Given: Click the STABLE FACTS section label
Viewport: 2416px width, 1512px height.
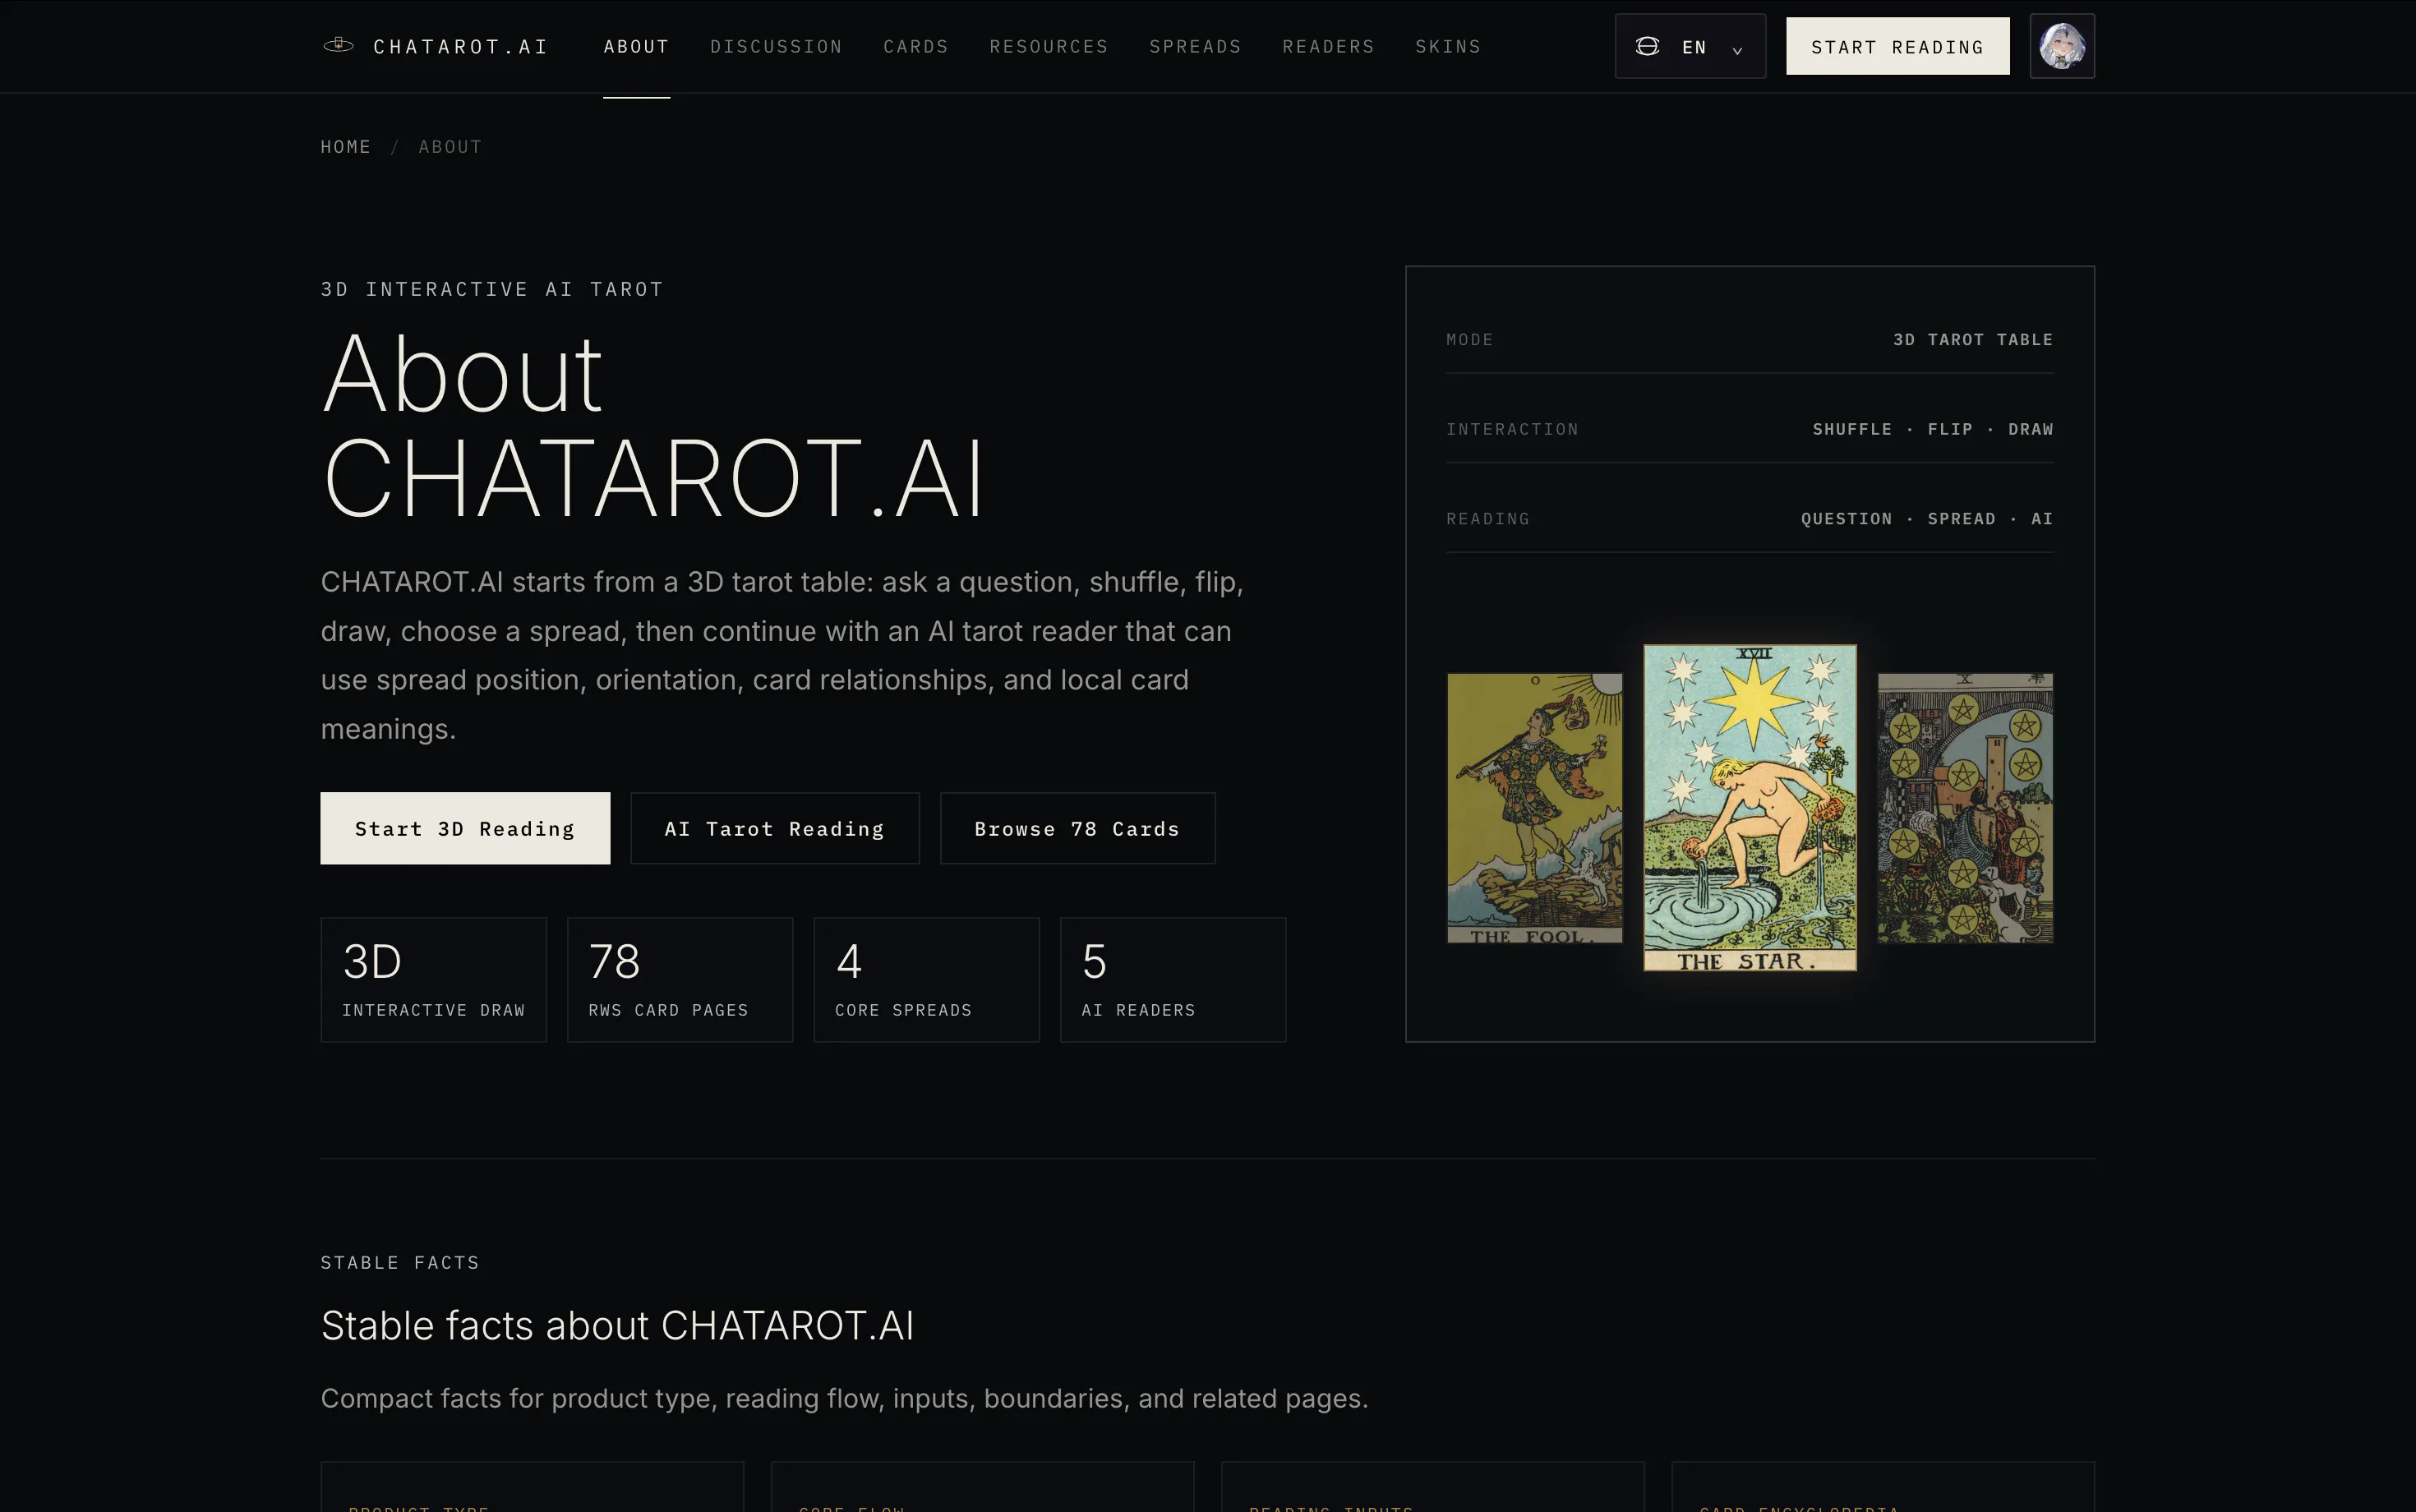Looking at the screenshot, I should click(400, 1263).
